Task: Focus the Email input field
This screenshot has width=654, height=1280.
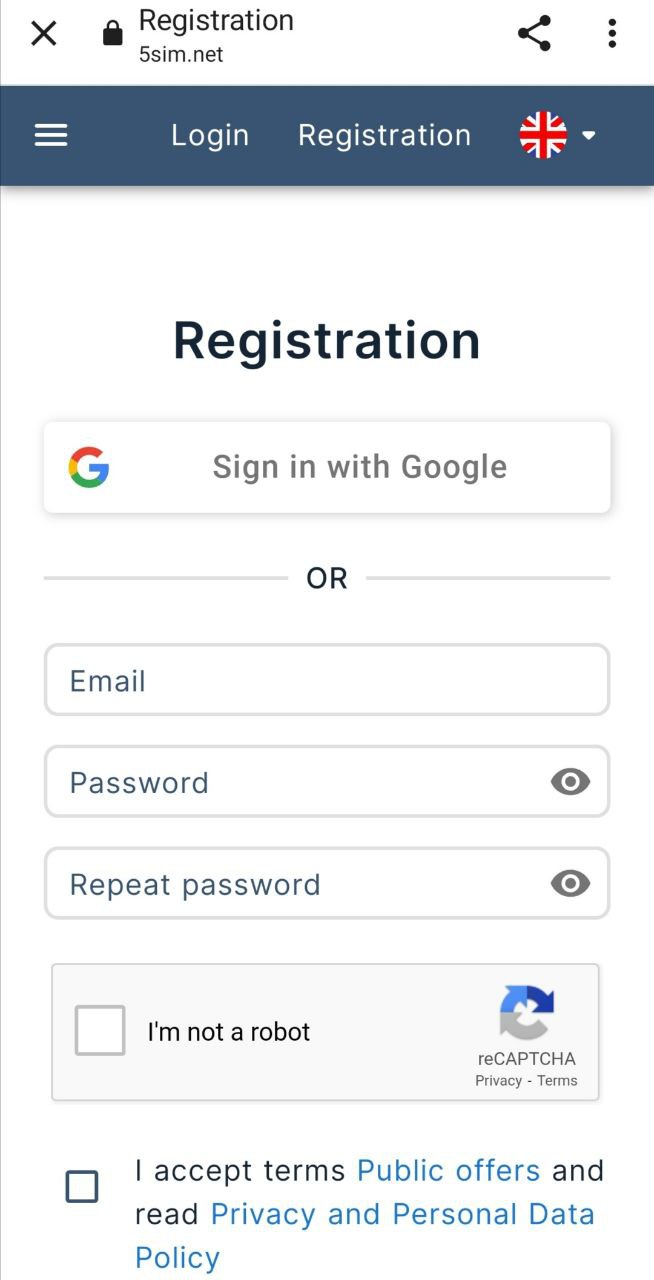Action: click(x=327, y=681)
